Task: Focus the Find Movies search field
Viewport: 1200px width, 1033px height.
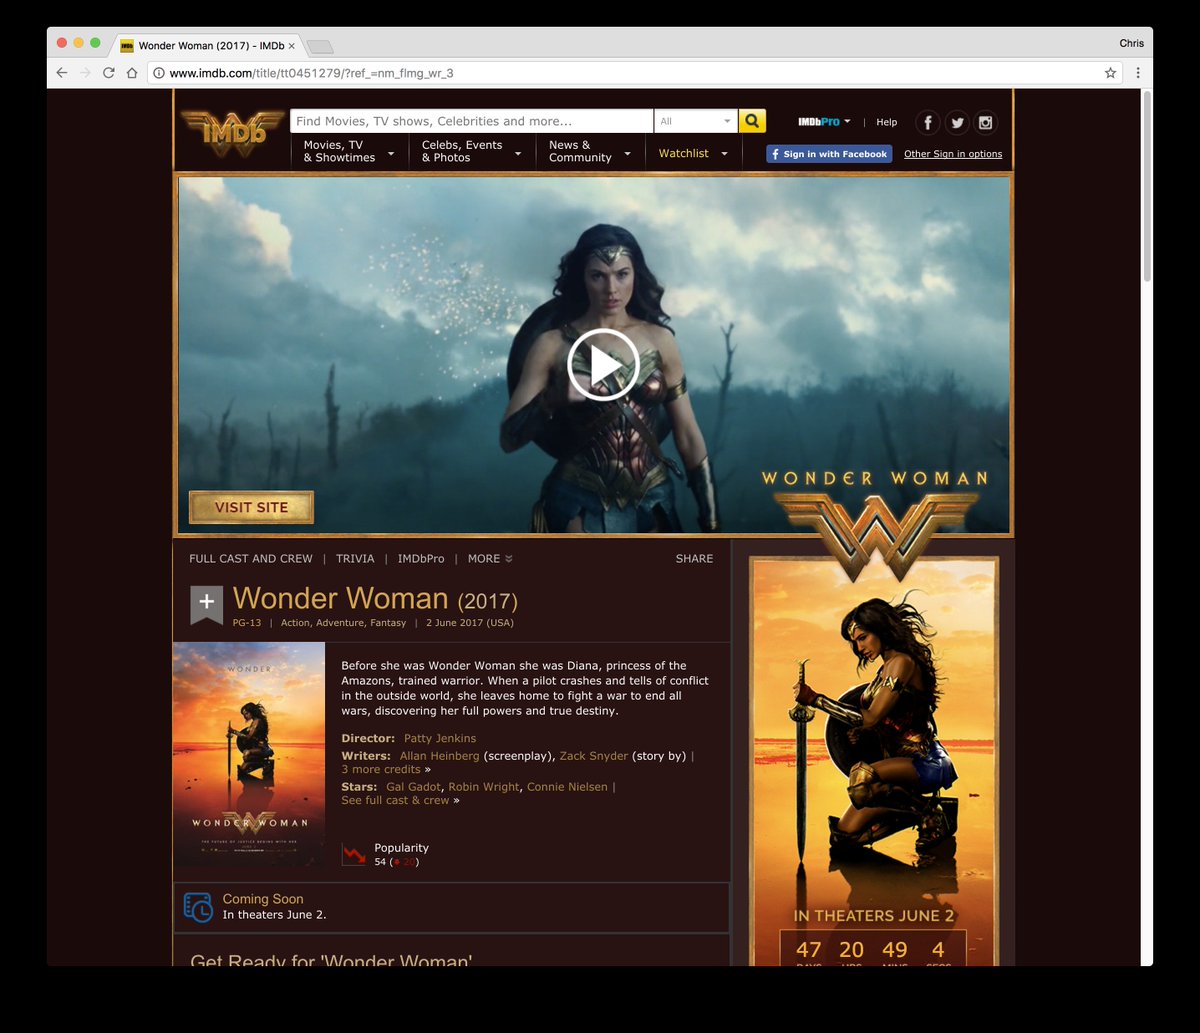Action: [x=471, y=121]
